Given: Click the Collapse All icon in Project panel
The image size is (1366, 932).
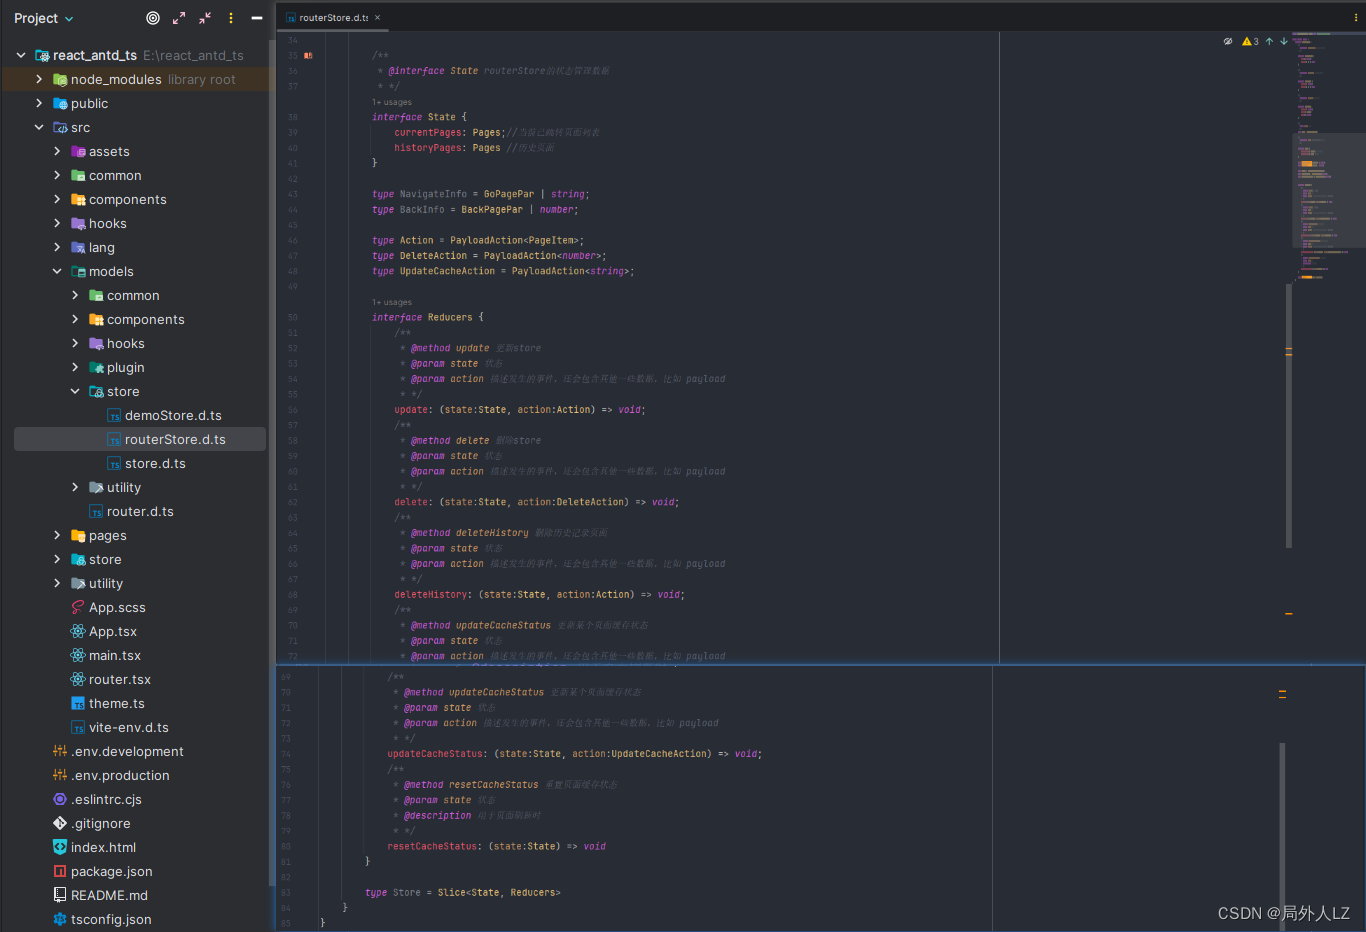Looking at the screenshot, I should point(205,18).
